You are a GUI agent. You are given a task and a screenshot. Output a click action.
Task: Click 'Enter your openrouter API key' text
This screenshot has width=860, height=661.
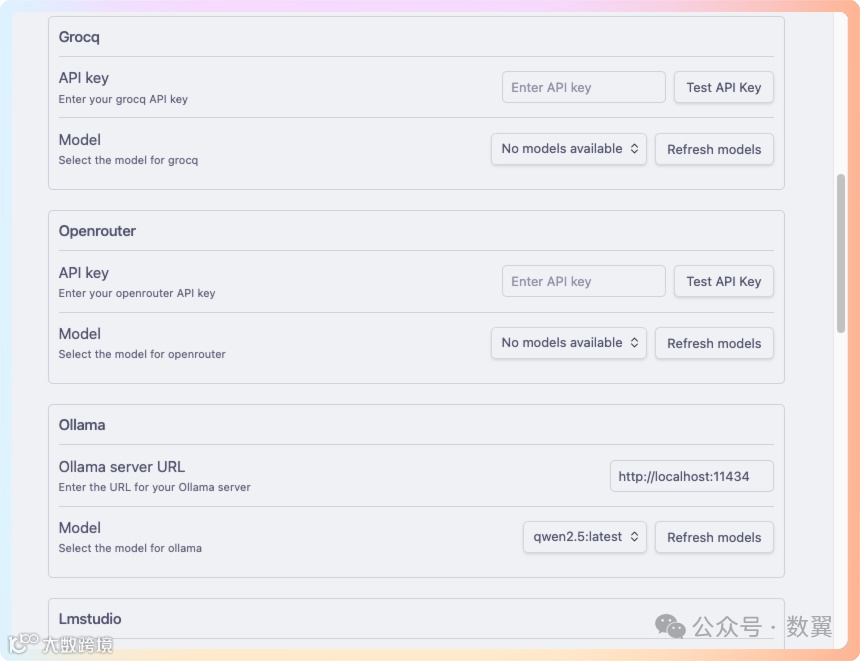137,293
